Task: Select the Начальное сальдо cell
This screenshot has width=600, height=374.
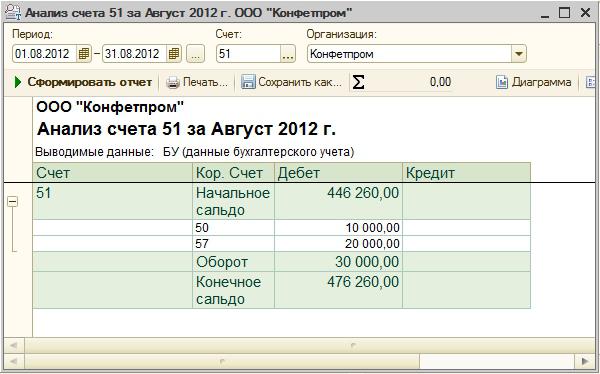Action: pos(233,201)
